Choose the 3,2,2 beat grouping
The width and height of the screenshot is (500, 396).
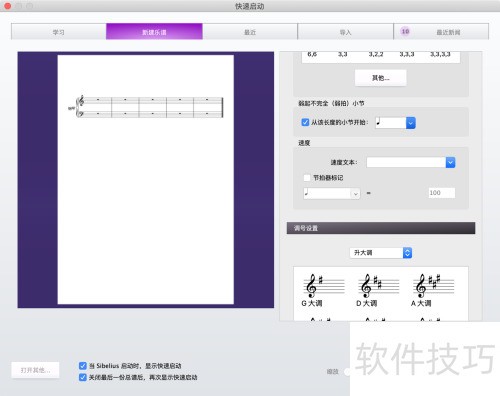[x=376, y=54]
